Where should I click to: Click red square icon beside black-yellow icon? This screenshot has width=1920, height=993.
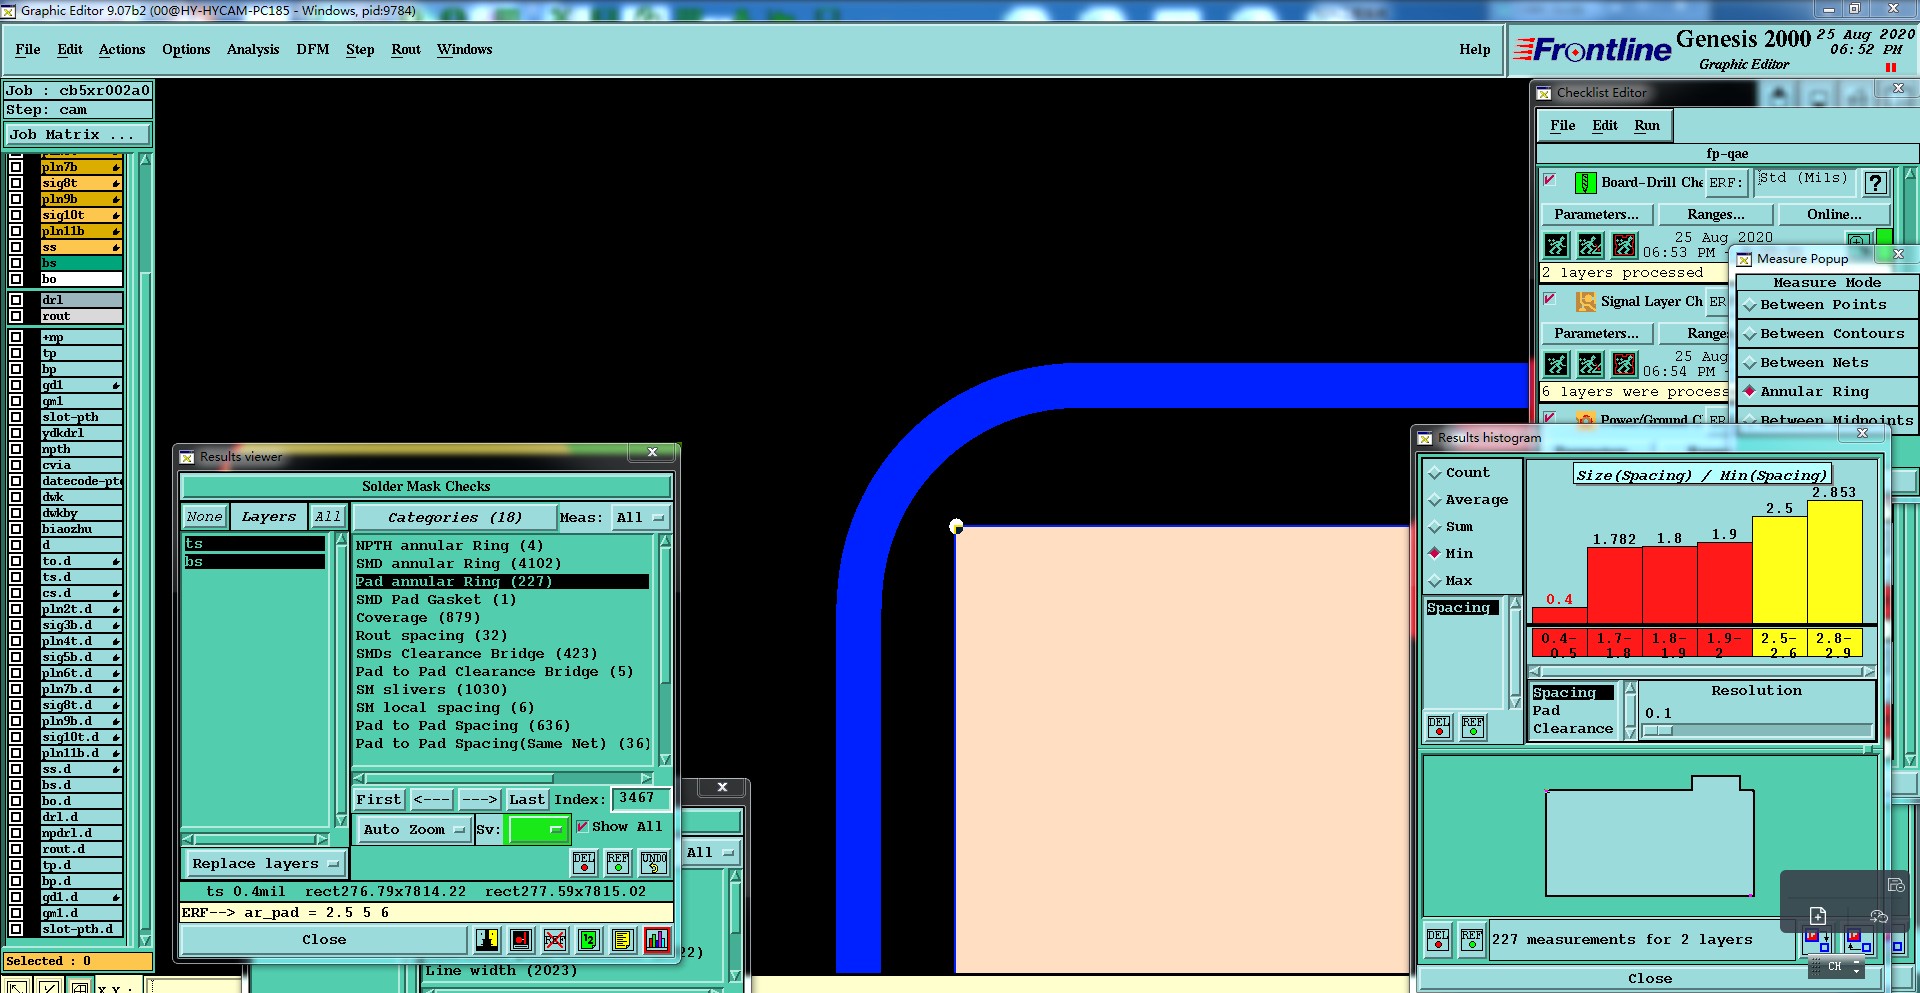521,940
